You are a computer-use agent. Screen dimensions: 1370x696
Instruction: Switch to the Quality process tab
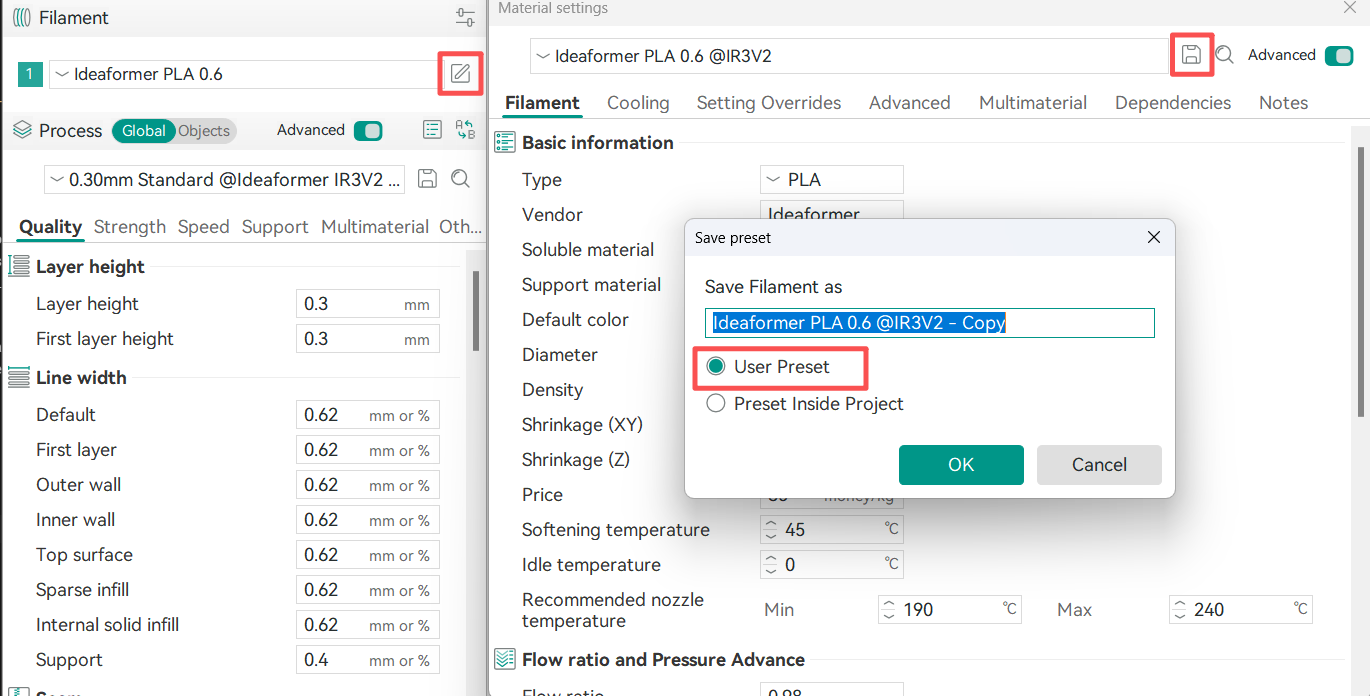point(50,227)
